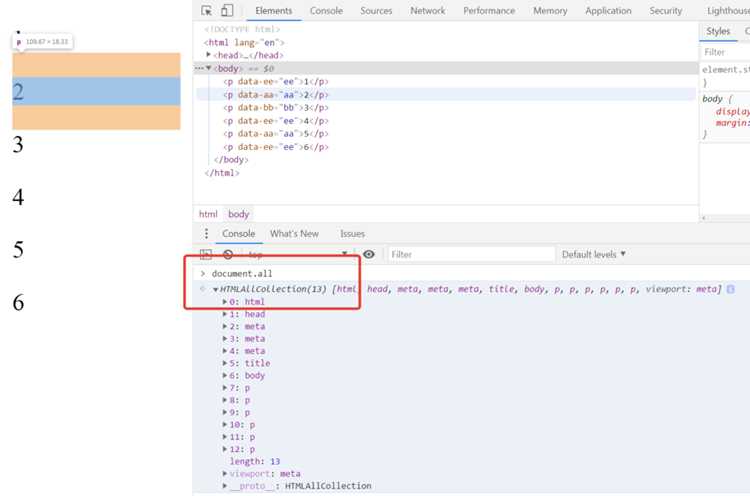Image resolution: width=750 pixels, height=496 pixels.
Task: Select the closing </body> tag line
Action: (x=231, y=160)
